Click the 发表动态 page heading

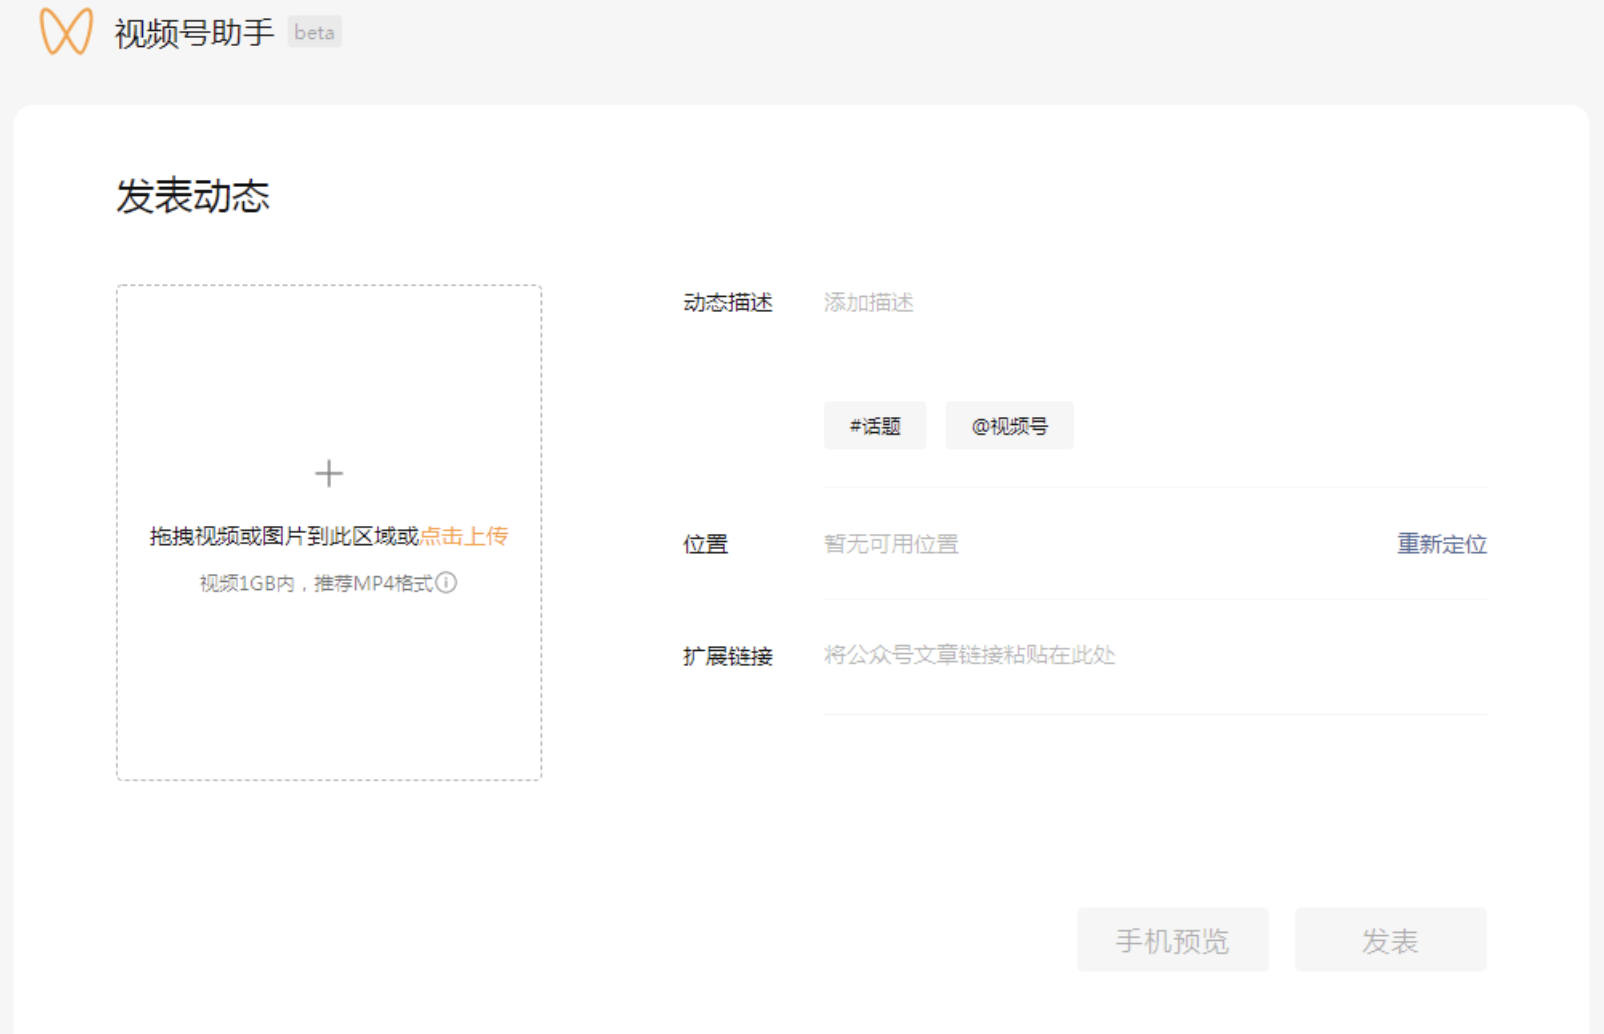[193, 196]
